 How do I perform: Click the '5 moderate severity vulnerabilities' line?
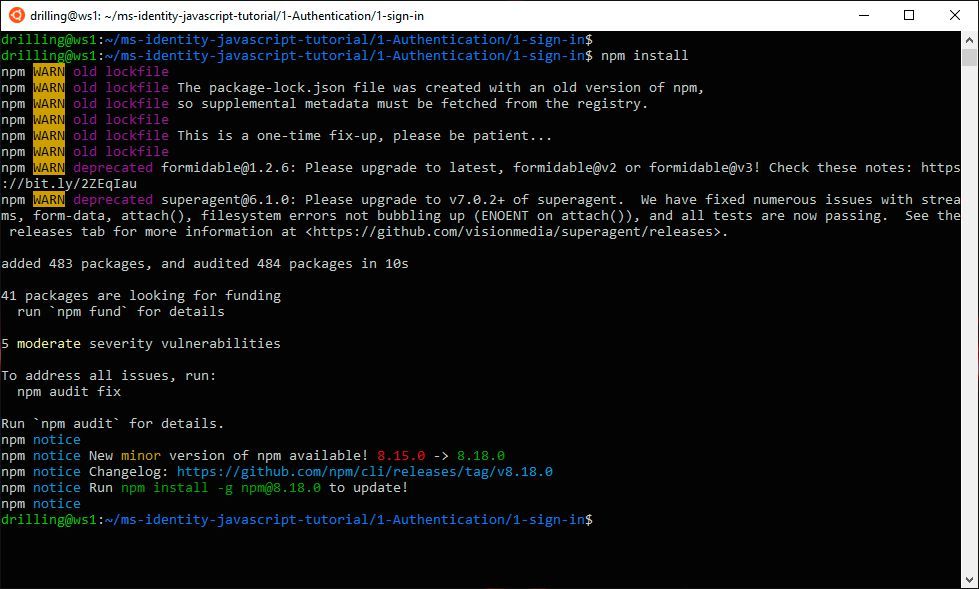tap(140, 343)
